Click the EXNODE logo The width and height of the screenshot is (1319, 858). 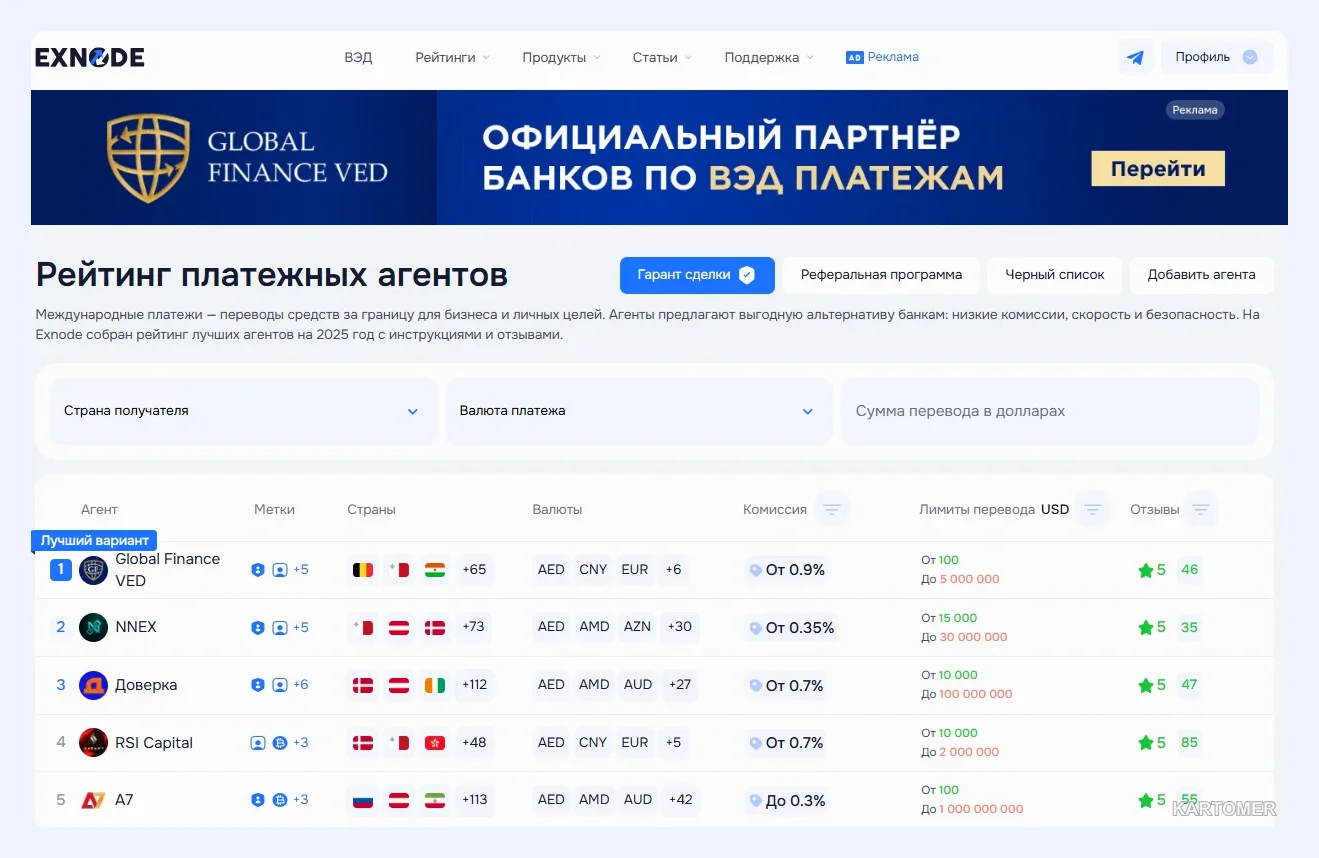(90, 57)
